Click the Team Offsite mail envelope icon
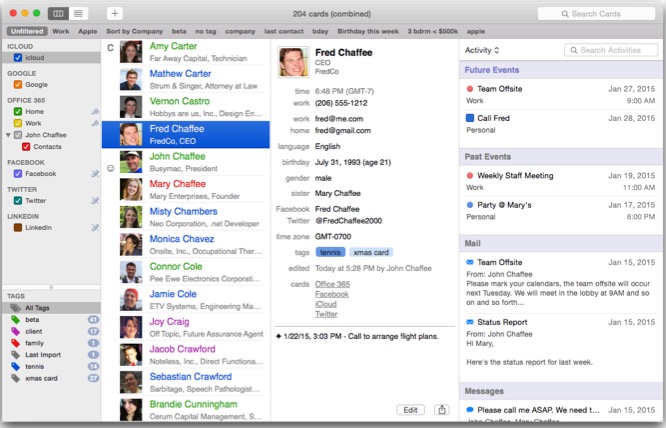The height and width of the screenshot is (428, 666). tap(470, 262)
